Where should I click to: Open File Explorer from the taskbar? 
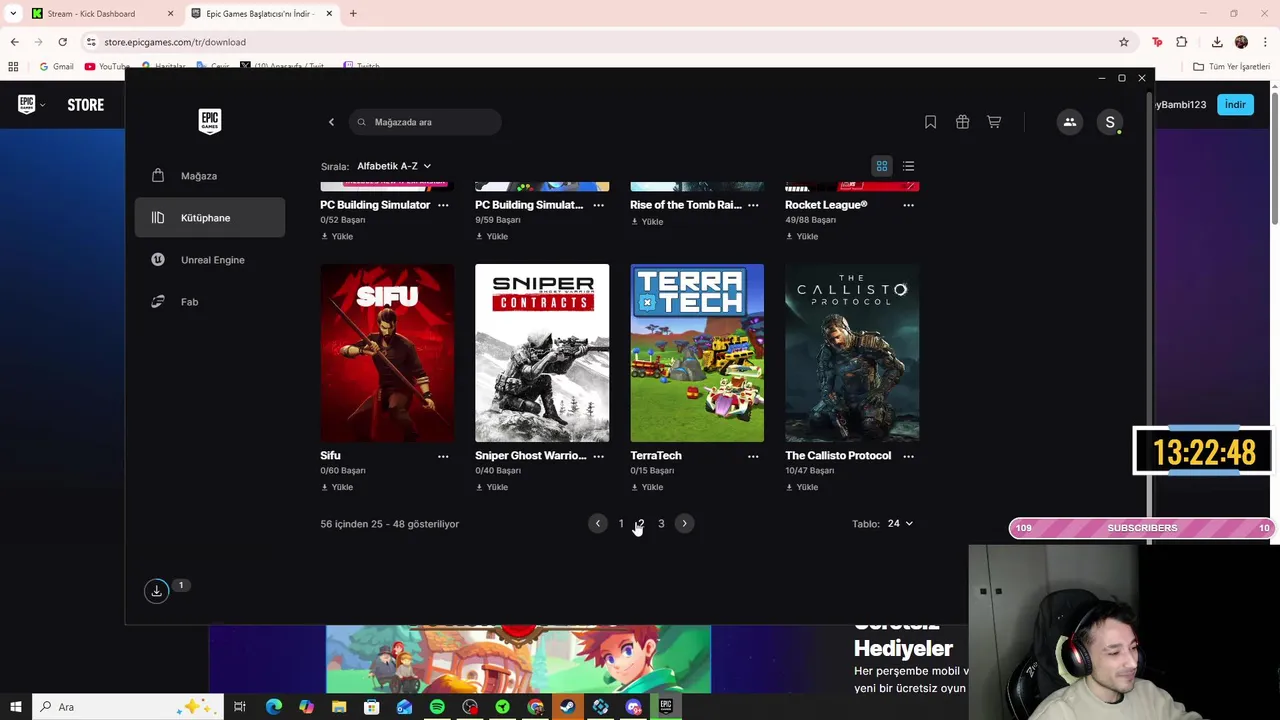point(339,707)
